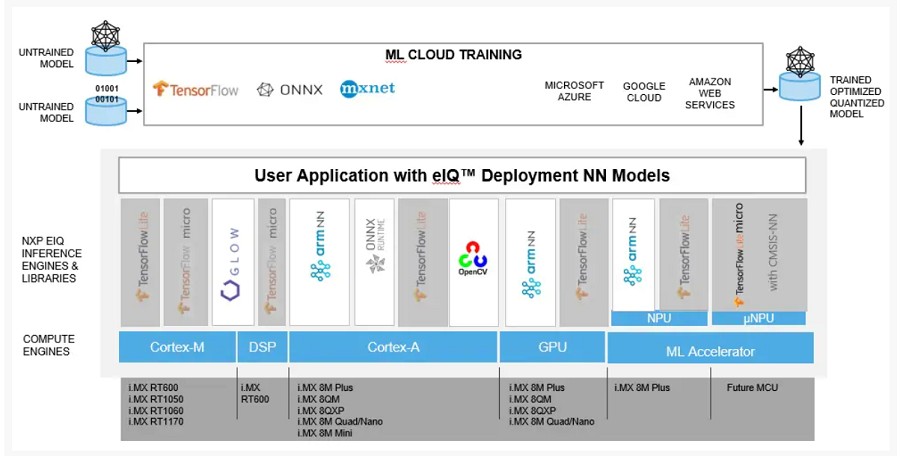Image resolution: width=900 pixels, height=456 pixels.
Task: Click the GOOGLE CLOUD text
Action: pos(644,92)
